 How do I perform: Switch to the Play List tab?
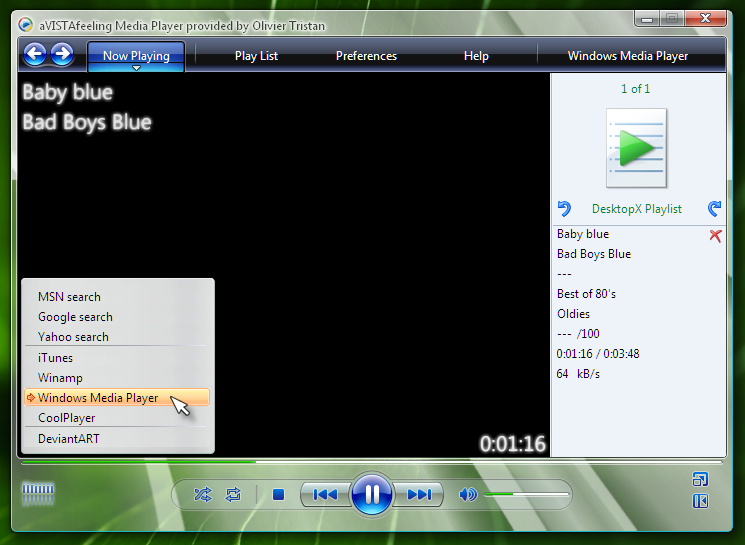click(256, 56)
